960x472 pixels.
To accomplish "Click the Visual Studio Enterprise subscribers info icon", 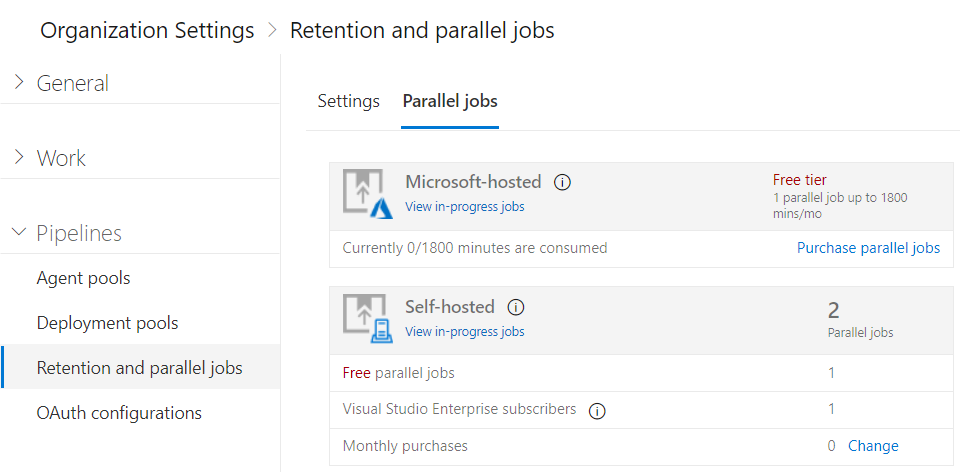I will [x=597, y=411].
